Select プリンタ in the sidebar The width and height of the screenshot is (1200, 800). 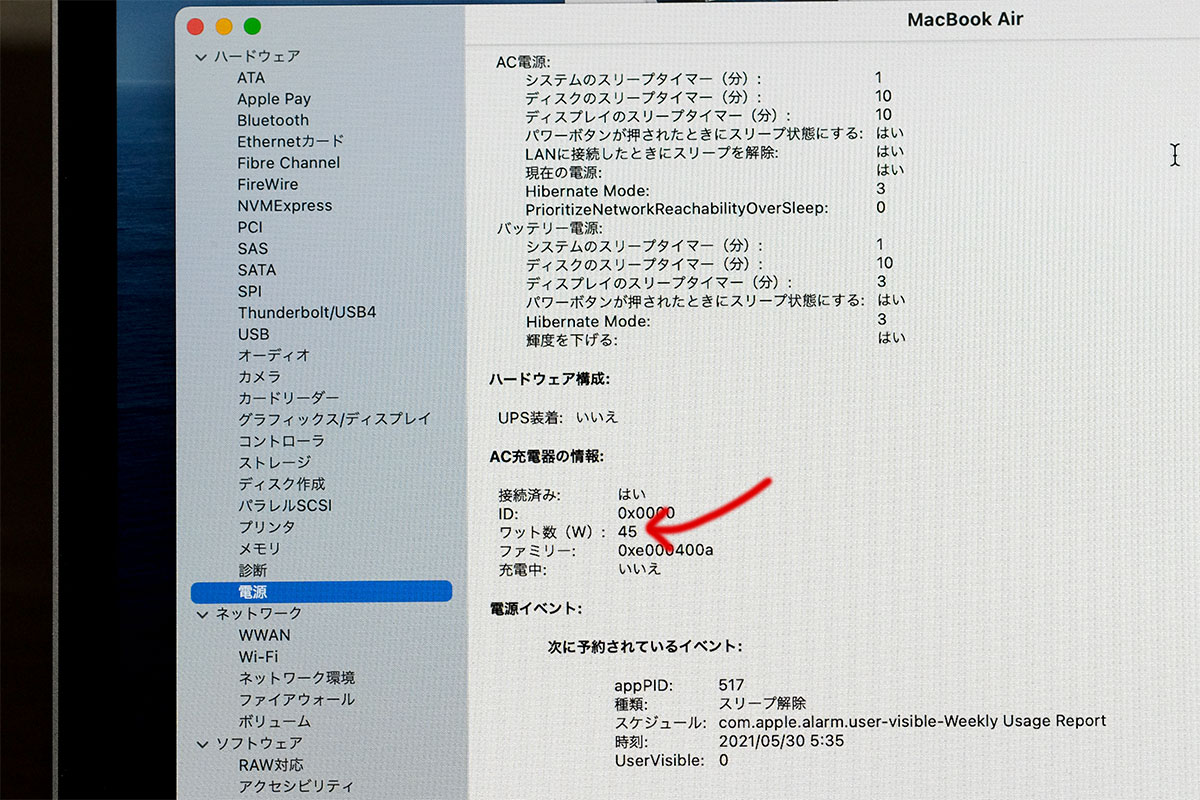267,527
